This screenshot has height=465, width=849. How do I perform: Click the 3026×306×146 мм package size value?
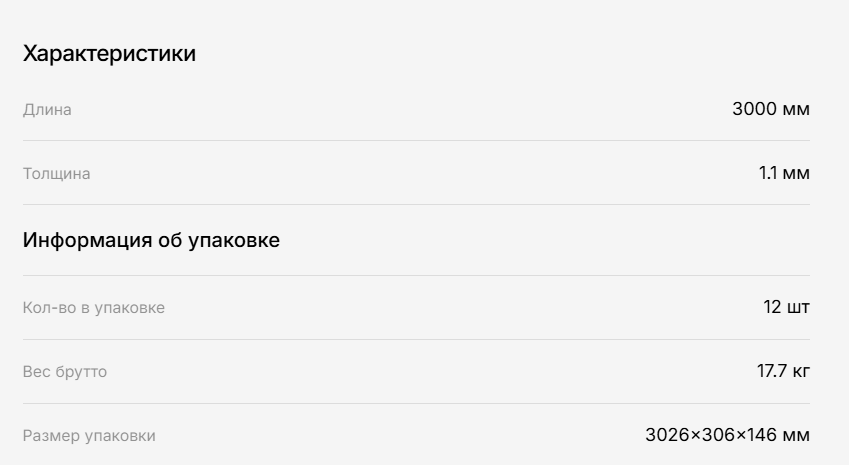728,435
